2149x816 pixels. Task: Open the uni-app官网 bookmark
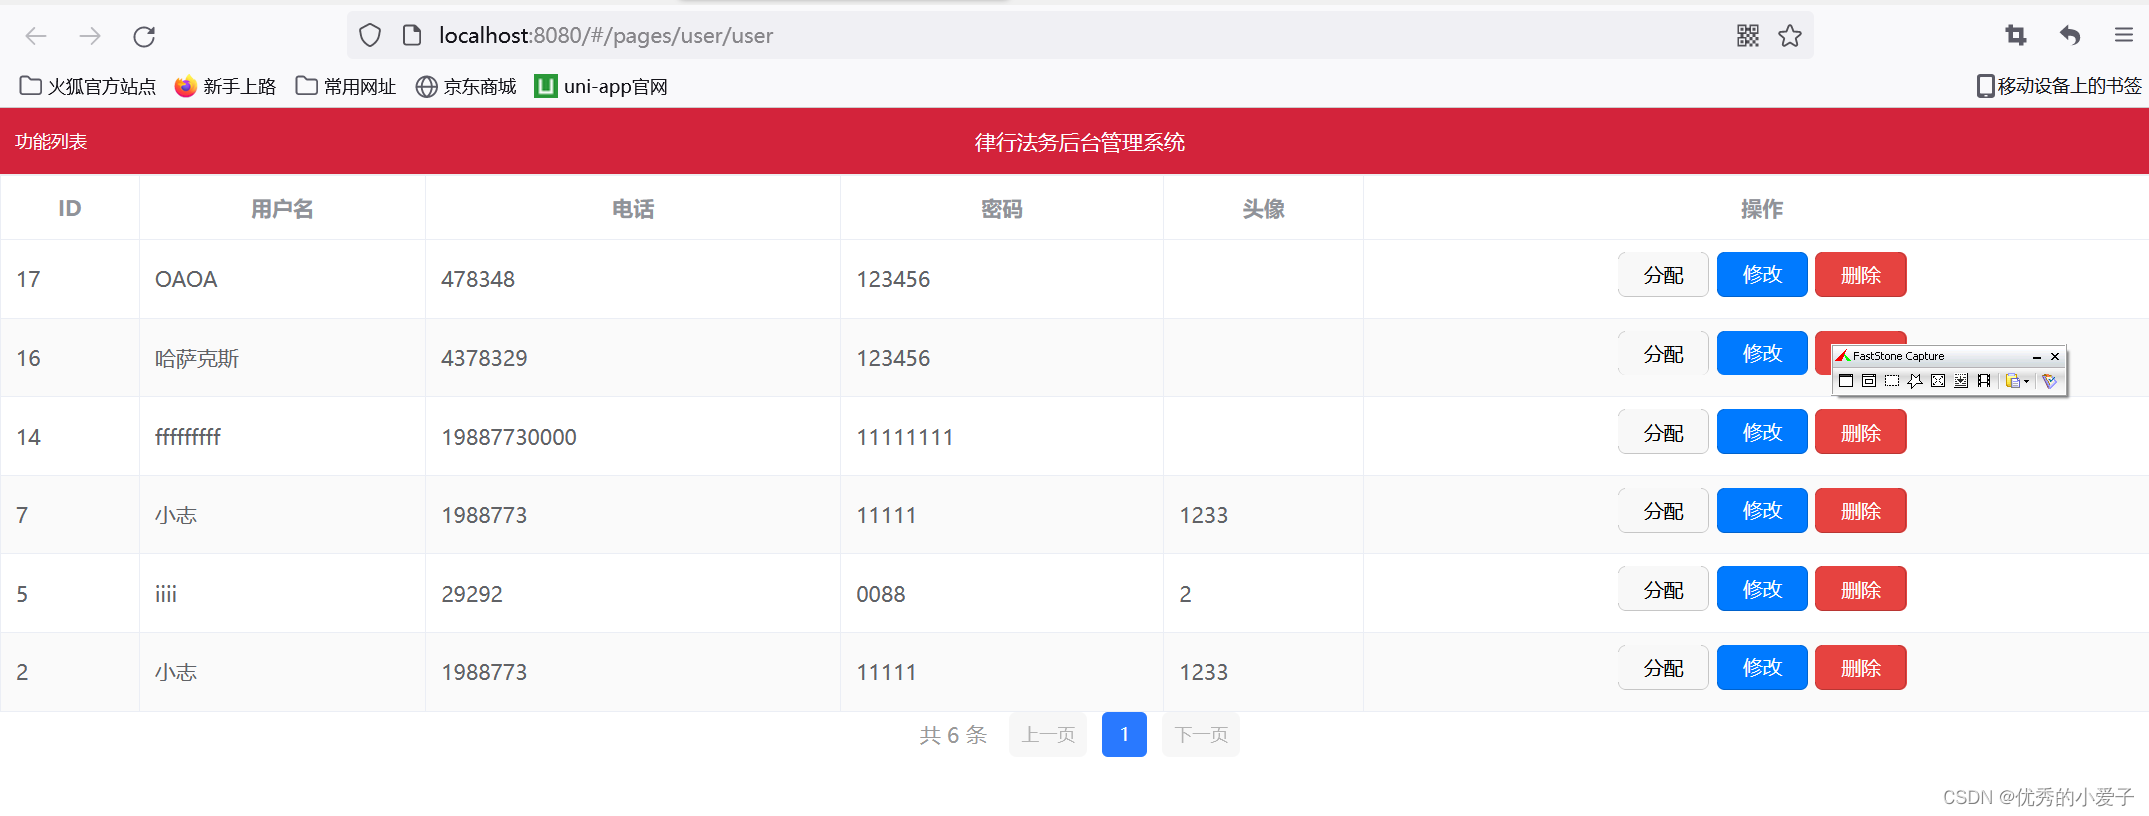pos(601,87)
